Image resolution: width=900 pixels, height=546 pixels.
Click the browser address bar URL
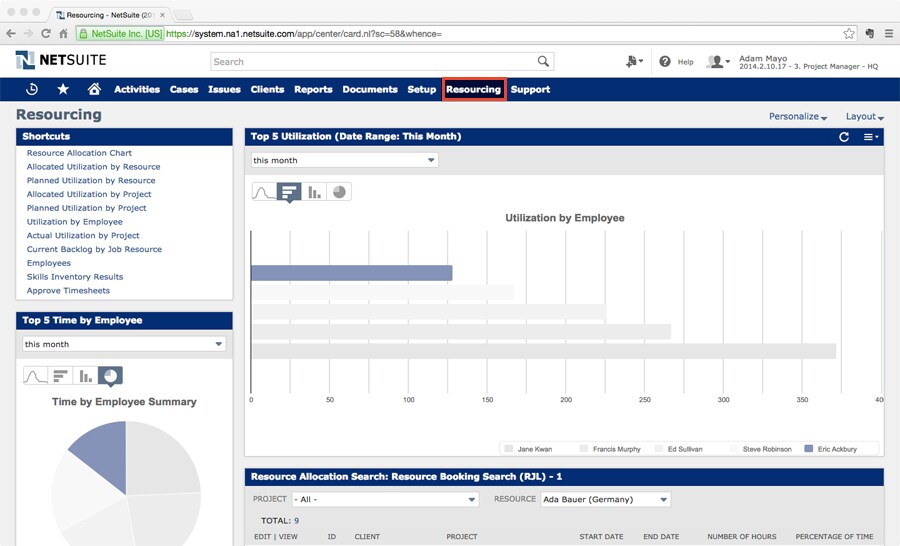click(x=304, y=34)
